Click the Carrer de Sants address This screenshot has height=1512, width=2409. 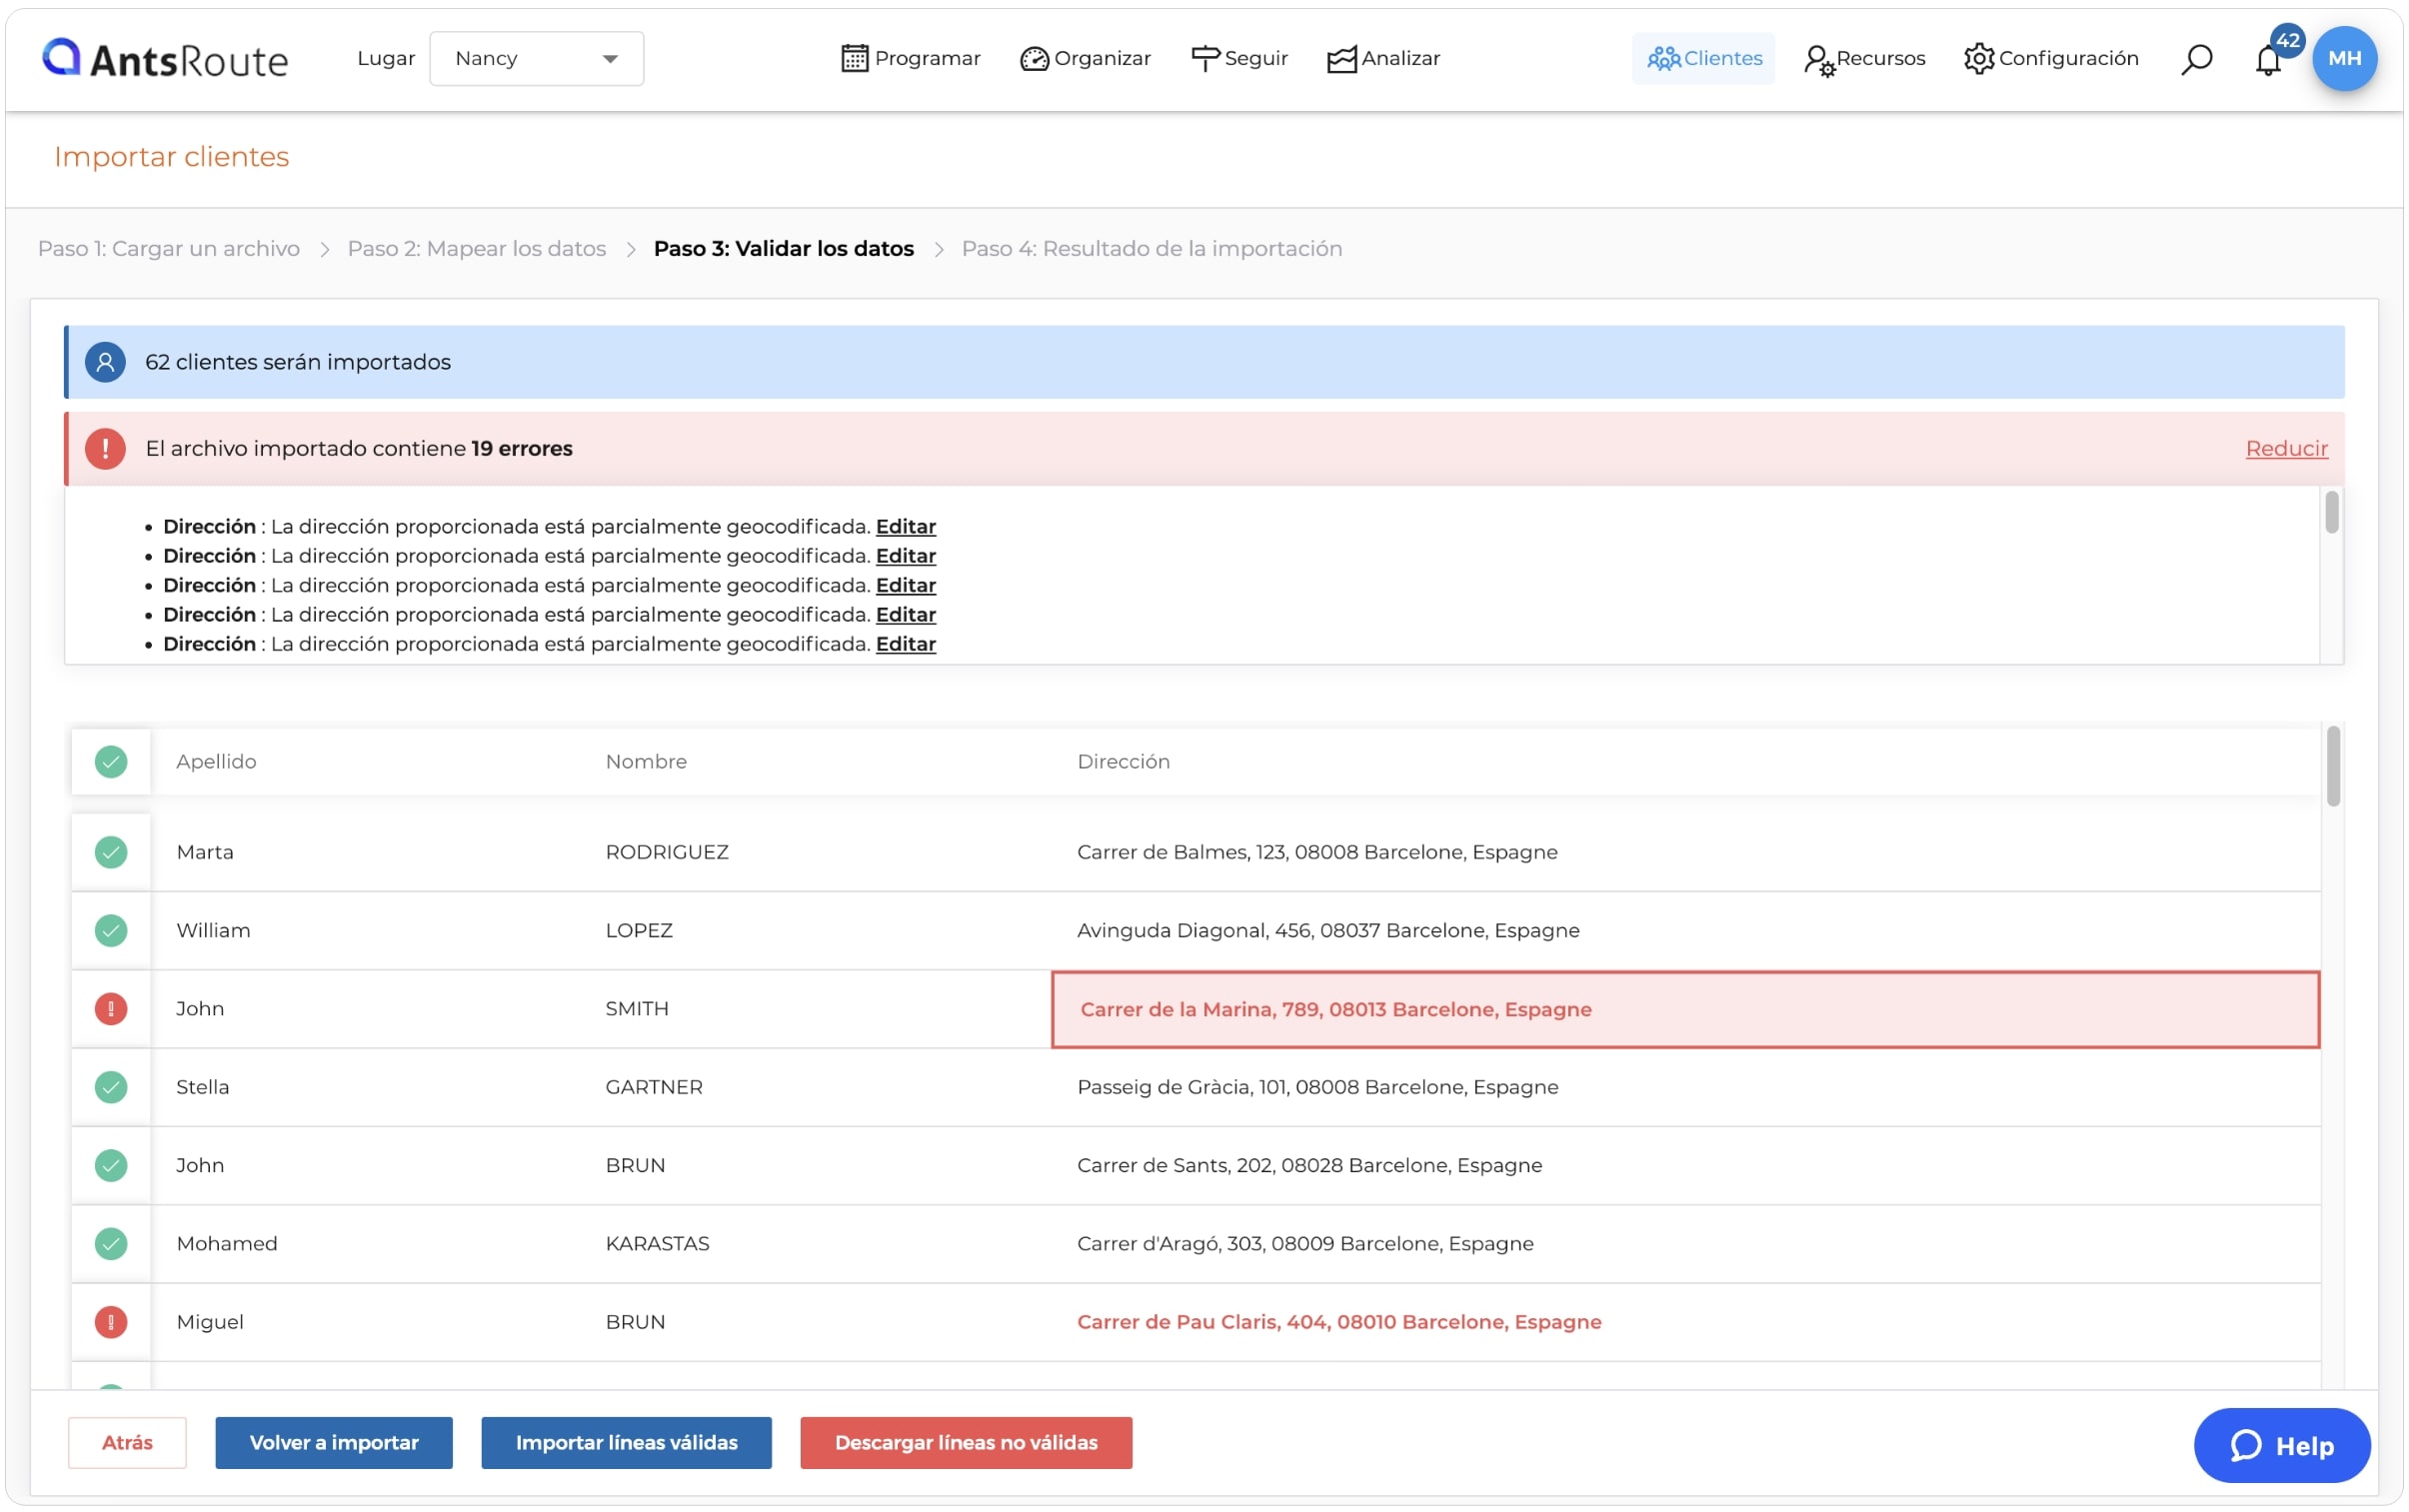coord(1309,1165)
